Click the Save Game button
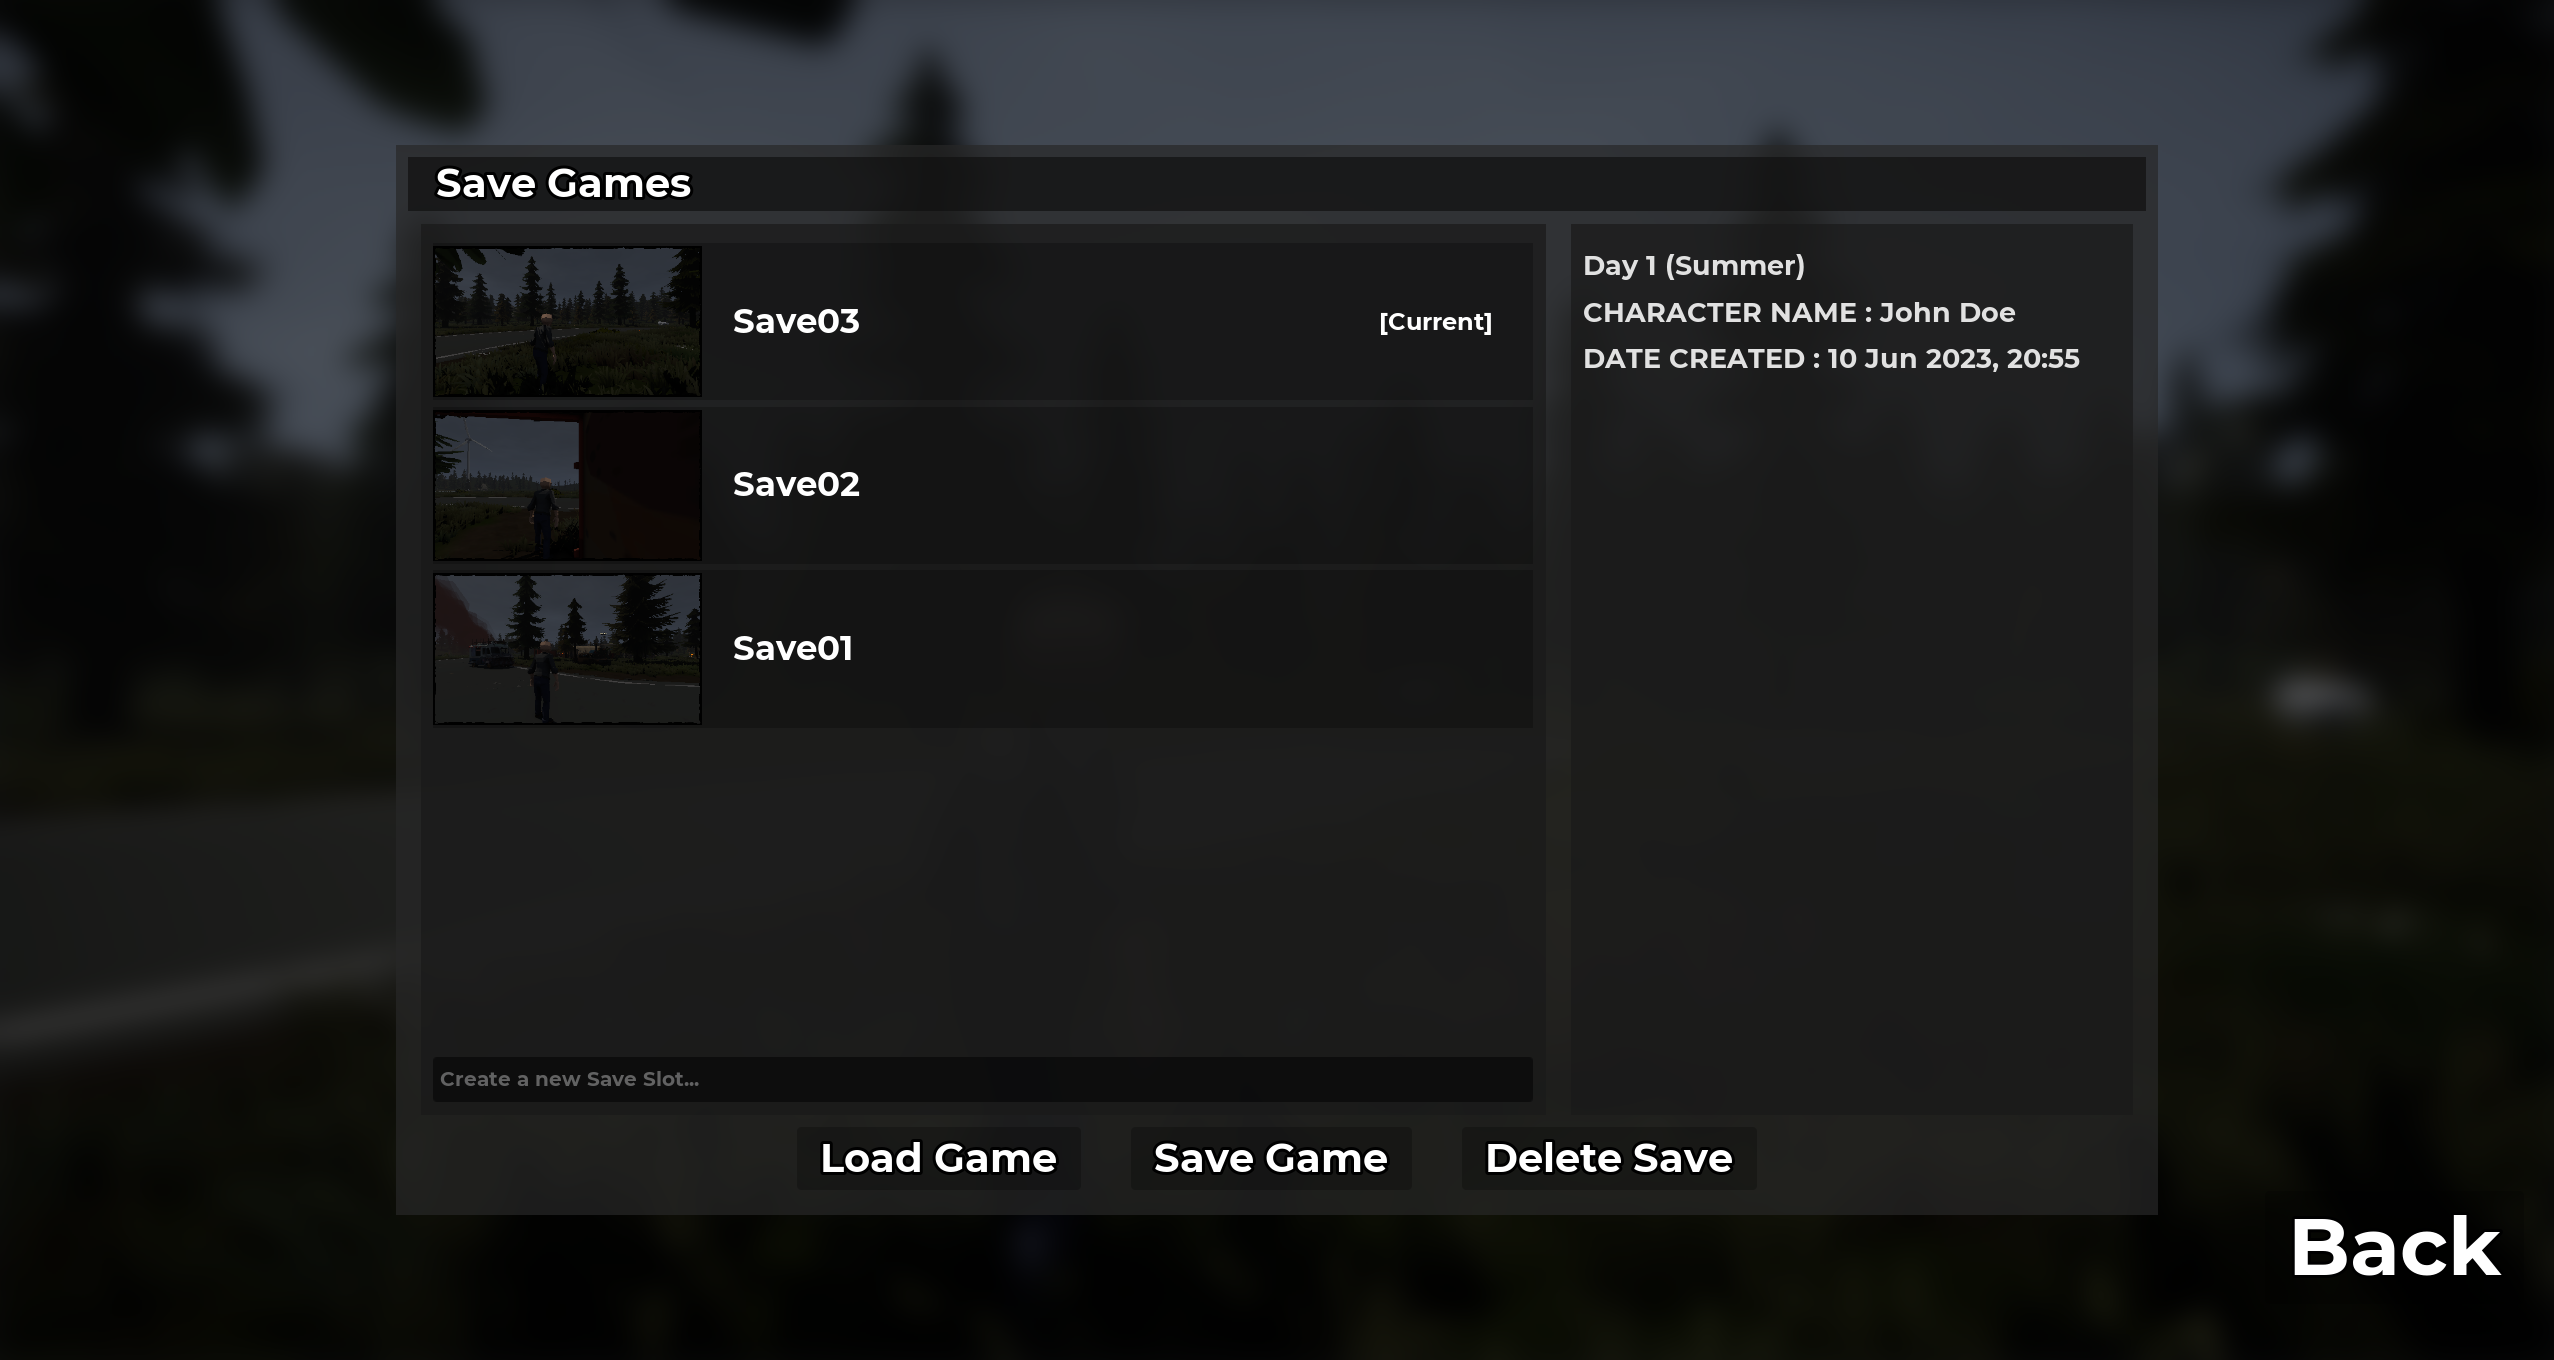Image resolution: width=2554 pixels, height=1360 pixels. pyautogui.click(x=1271, y=1158)
